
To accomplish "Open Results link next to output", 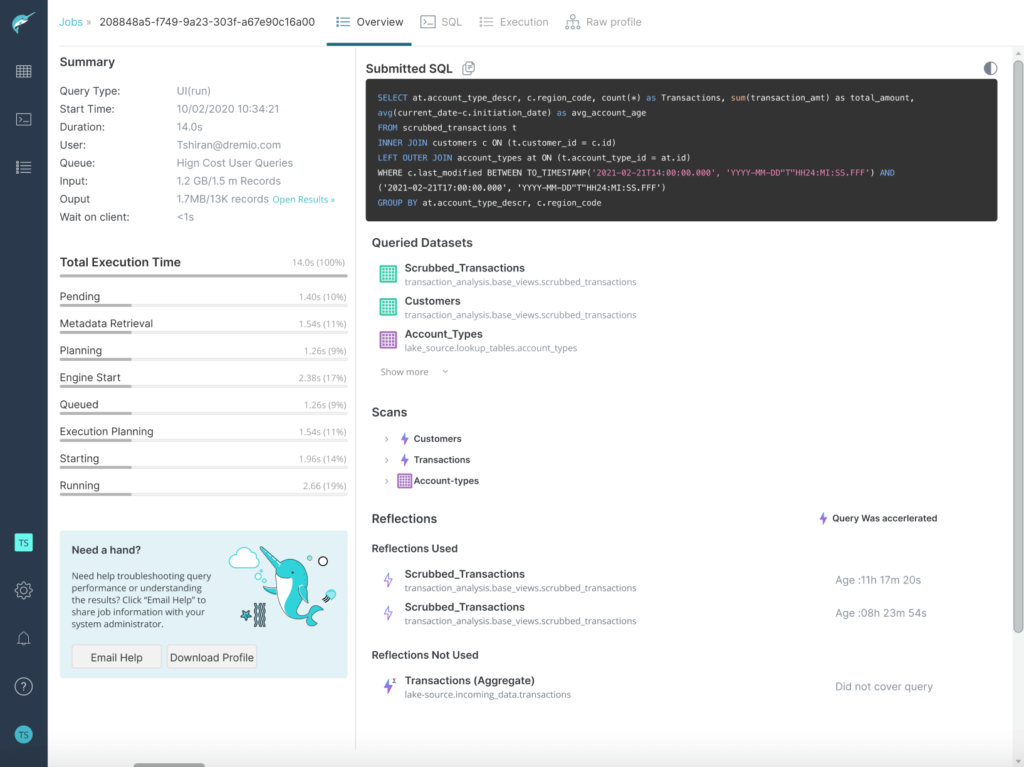I will click(304, 199).
